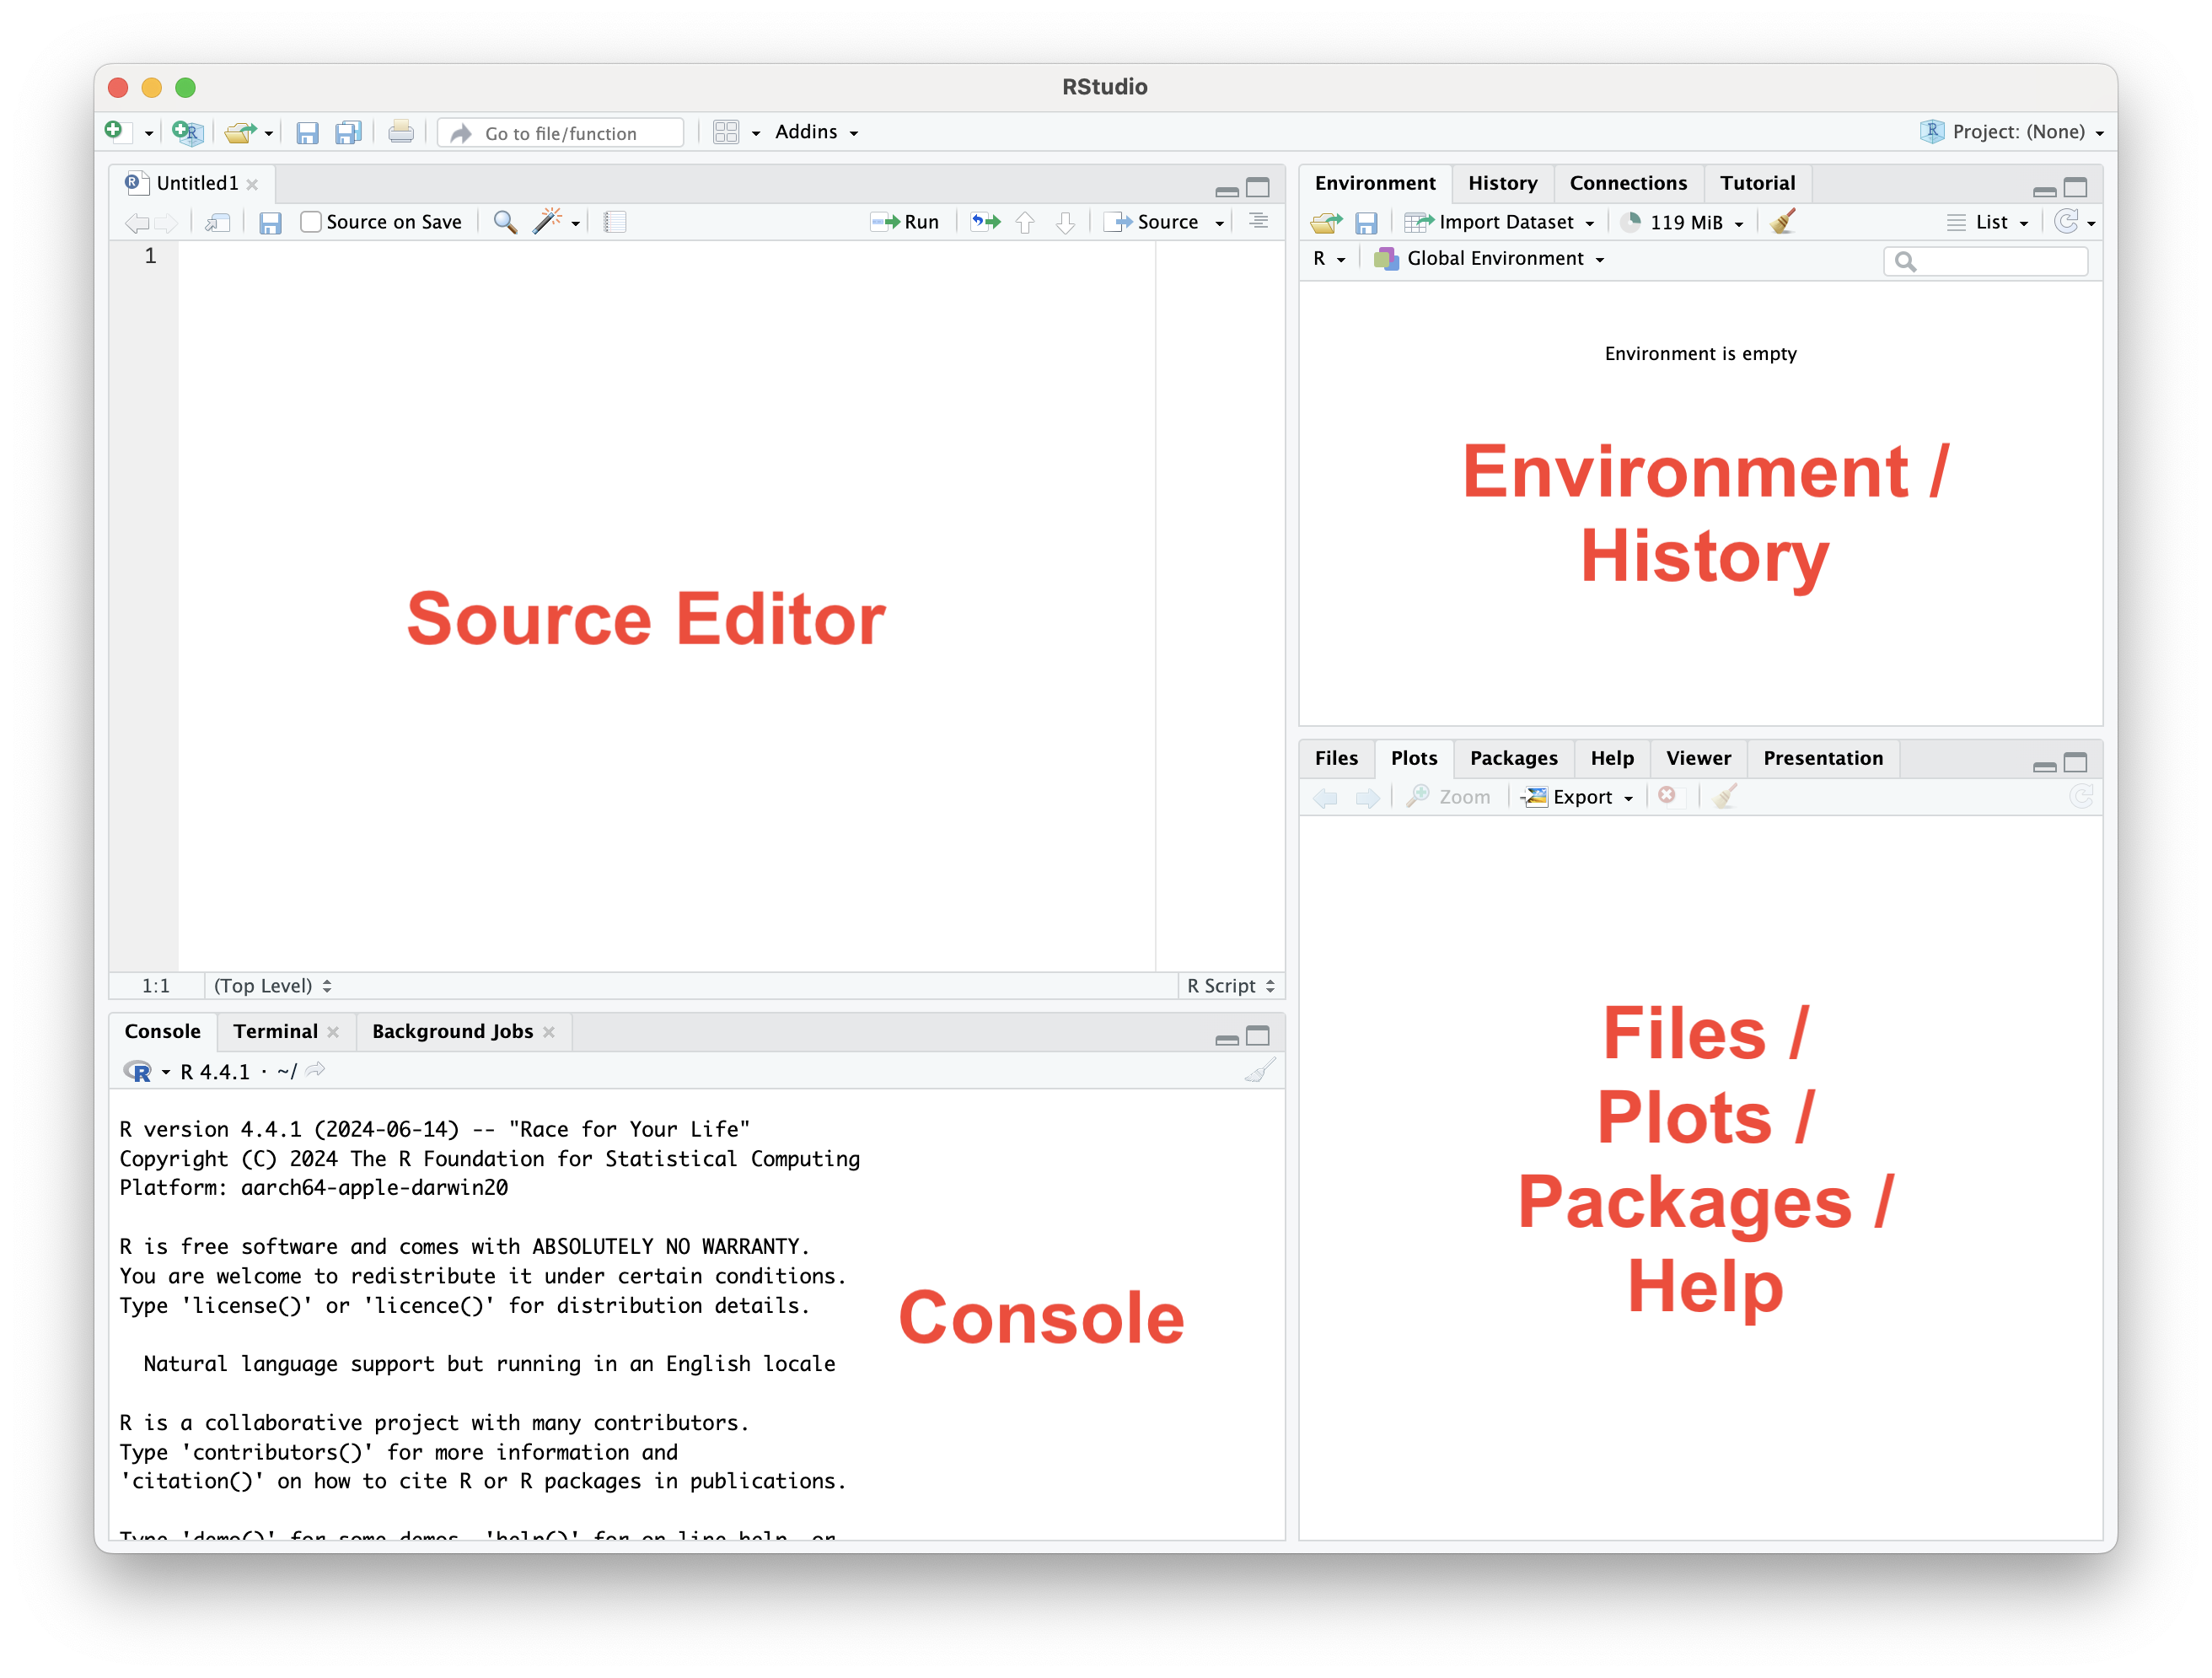Click line 1 in source editor

point(665,256)
